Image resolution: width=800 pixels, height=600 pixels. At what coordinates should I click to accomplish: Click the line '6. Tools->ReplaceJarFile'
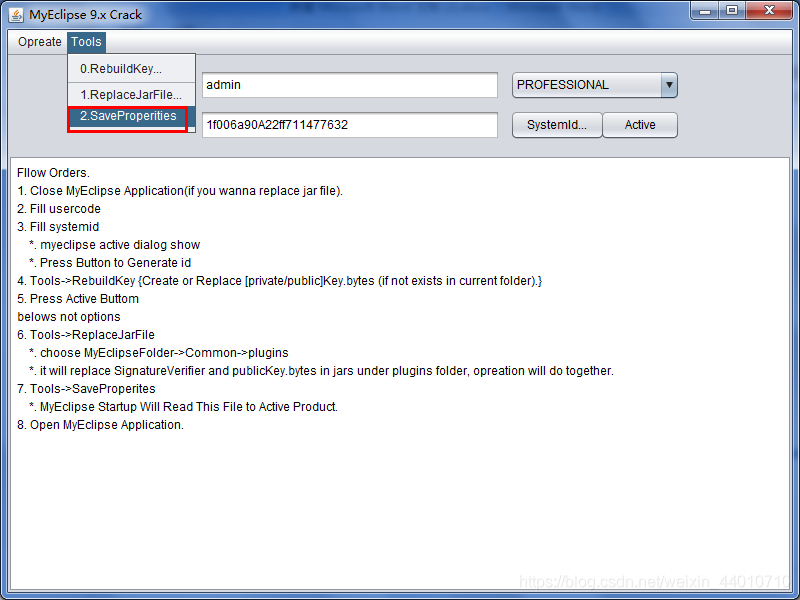[86, 335]
